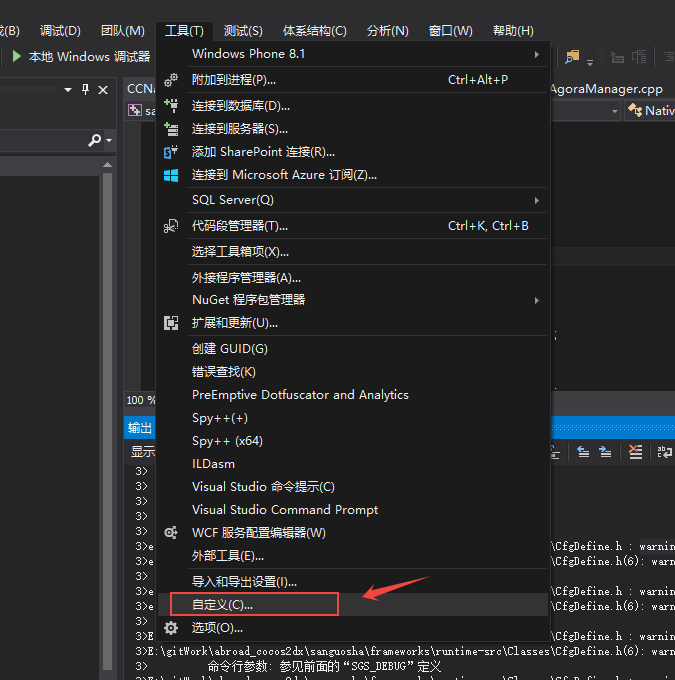Image resolution: width=675 pixels, height=680 pixels.
Task: Choose 导入和导出设置(I)...
Action: (353, 582)
